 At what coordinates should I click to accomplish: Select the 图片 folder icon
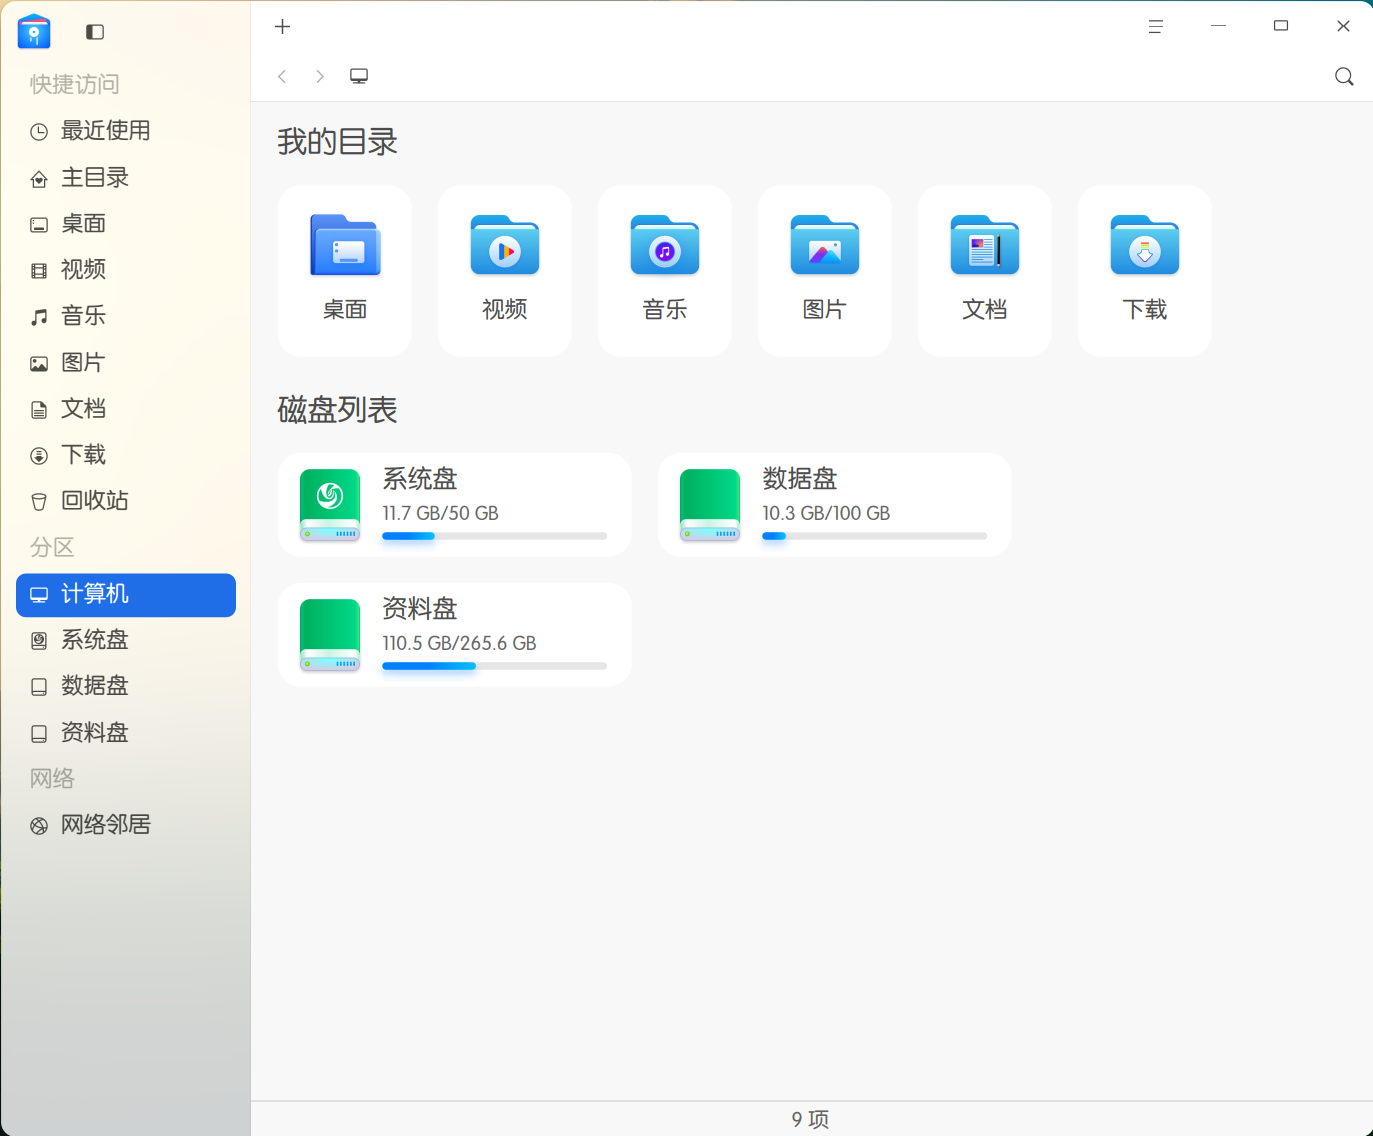pyautogui.click(x=825, y=245)
